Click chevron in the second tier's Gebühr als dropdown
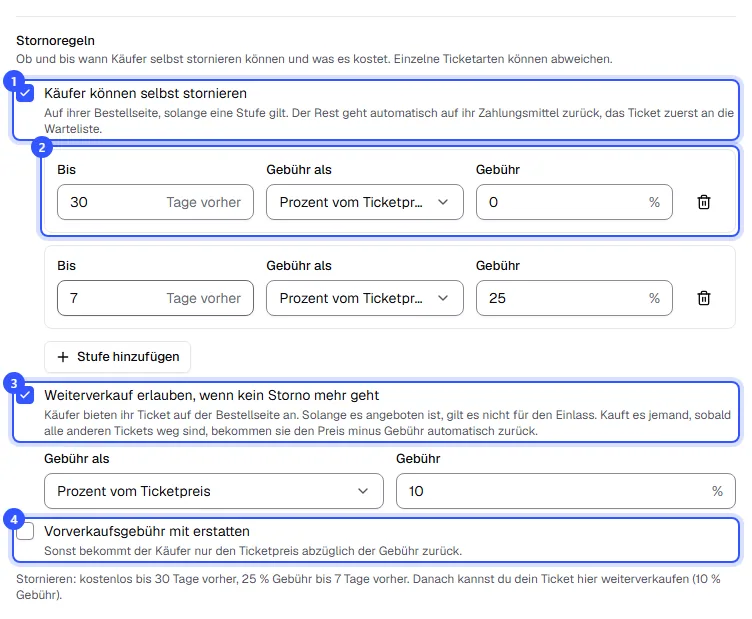Image resolution: width=752 pixels, height=619 pixels. (443, 298)
